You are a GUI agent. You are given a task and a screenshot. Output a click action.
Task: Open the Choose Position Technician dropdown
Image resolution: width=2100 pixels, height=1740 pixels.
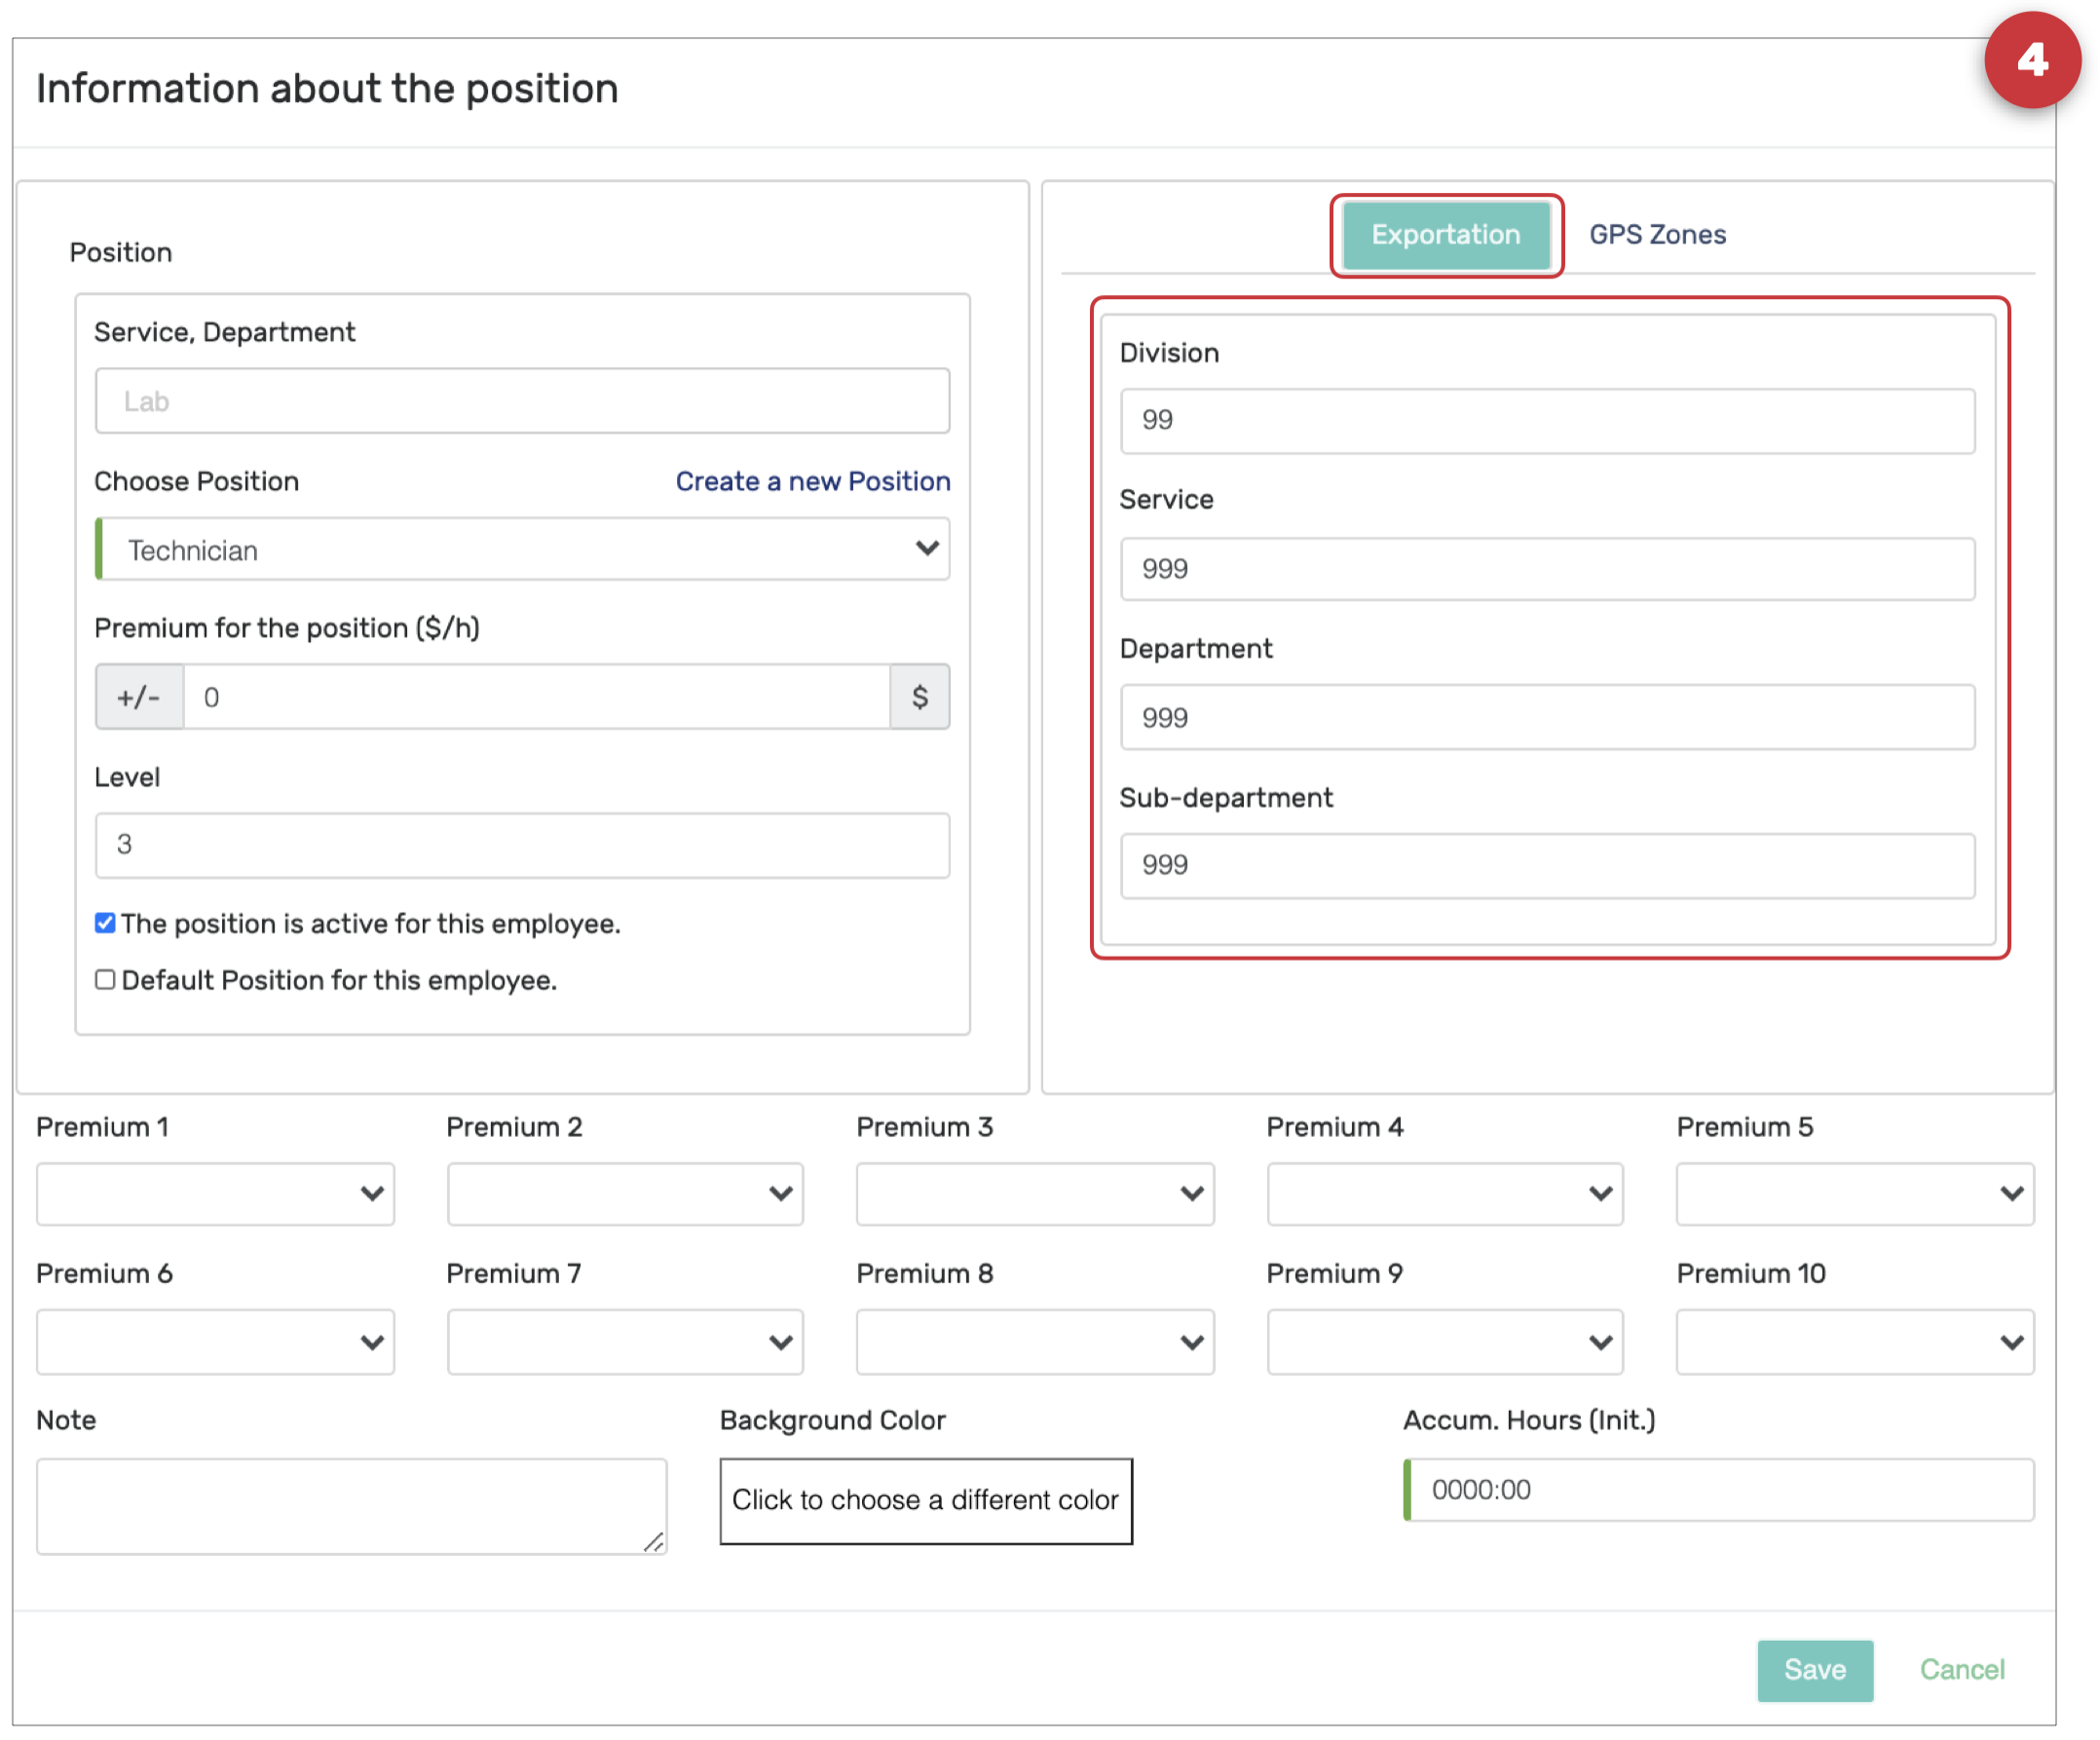[522, 550]
